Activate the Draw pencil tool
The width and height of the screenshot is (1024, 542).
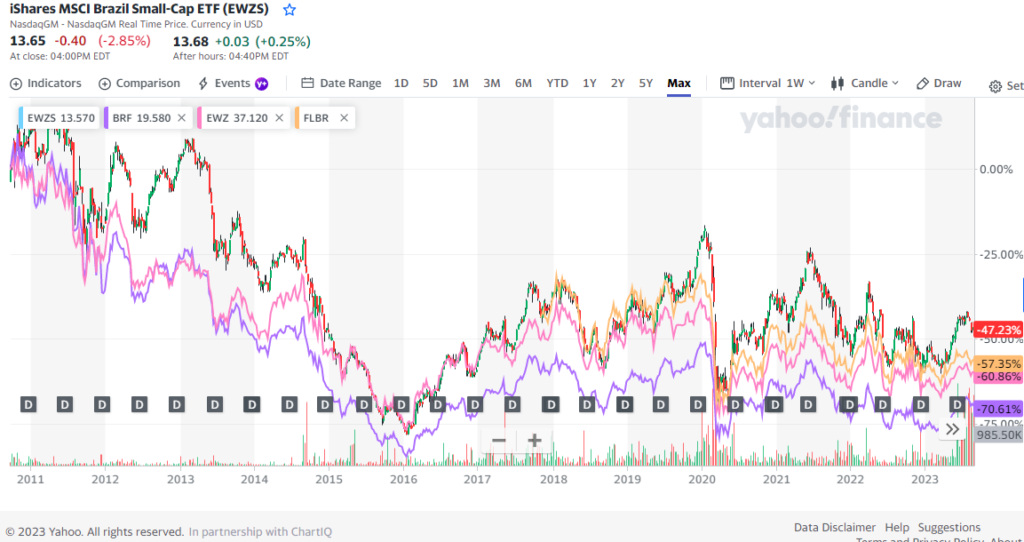coord(939,84)
